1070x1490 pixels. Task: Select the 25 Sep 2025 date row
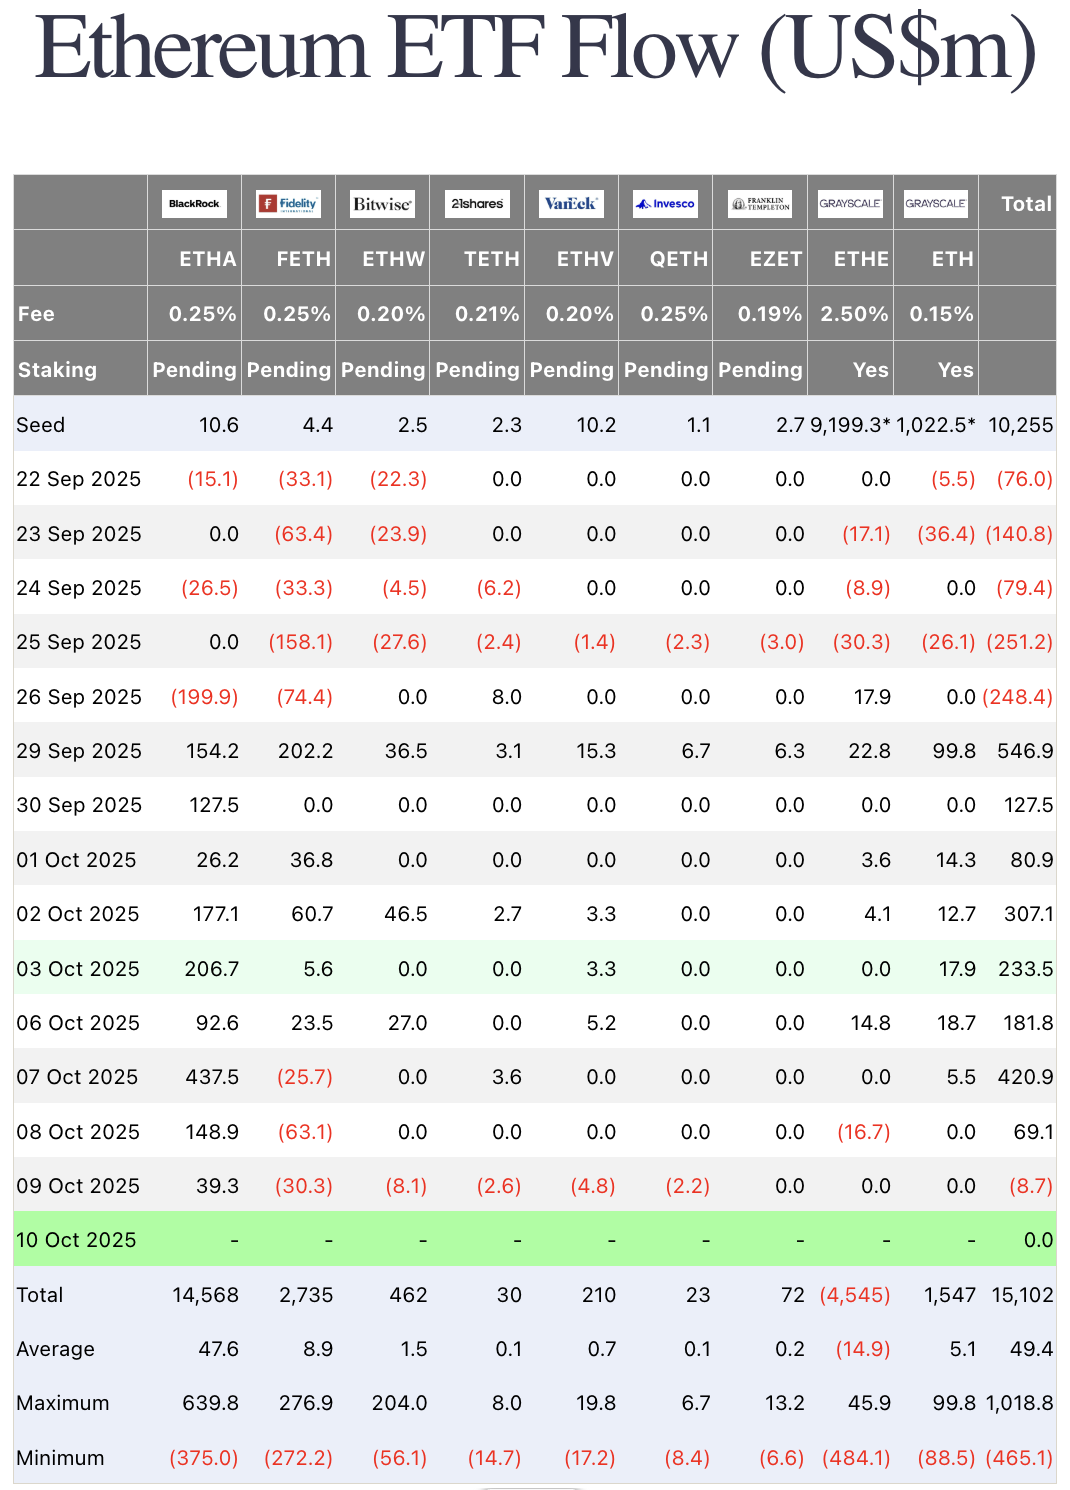(x=535, y=642)
